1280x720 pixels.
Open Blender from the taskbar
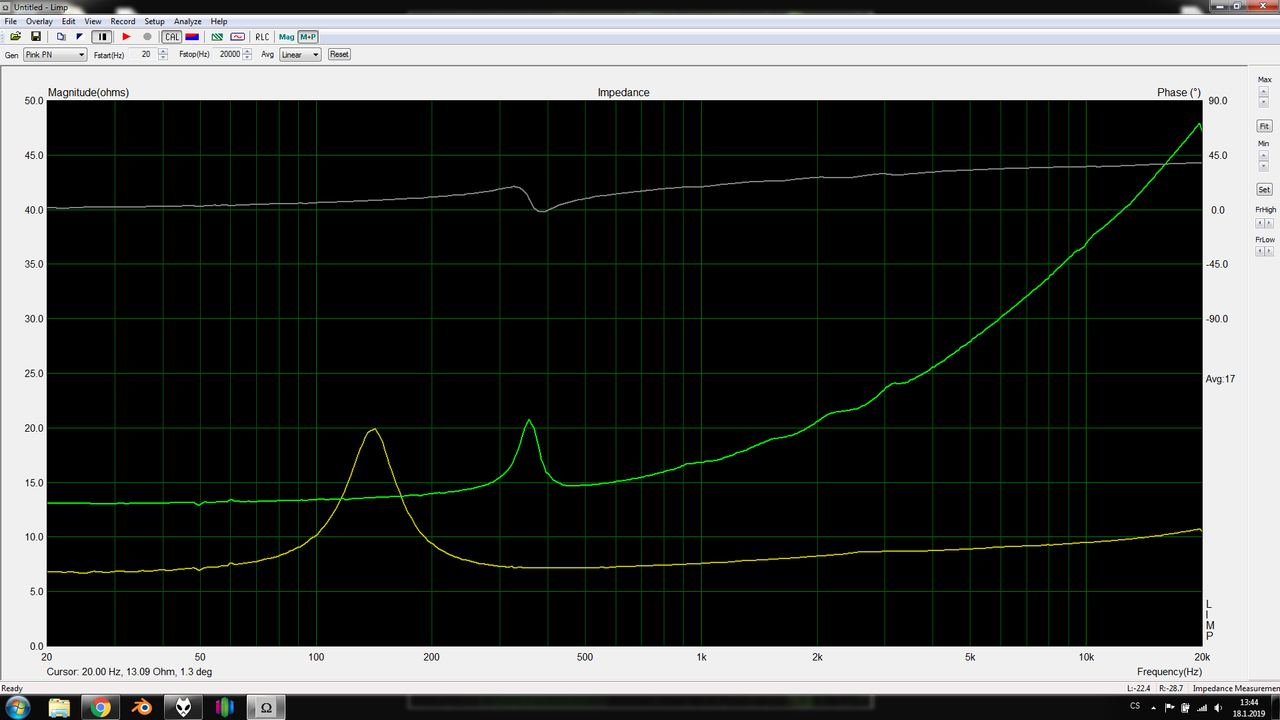pos(142,707)
